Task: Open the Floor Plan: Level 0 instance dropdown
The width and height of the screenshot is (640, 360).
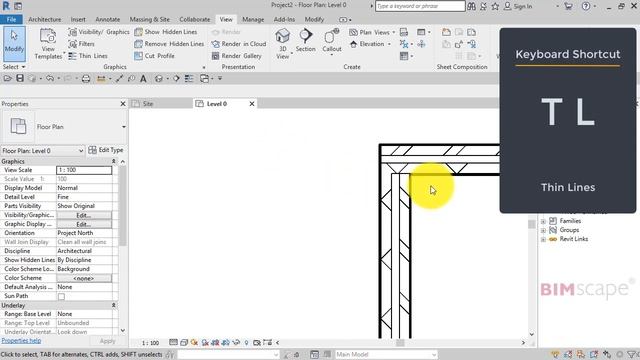Action: [42, 151]
